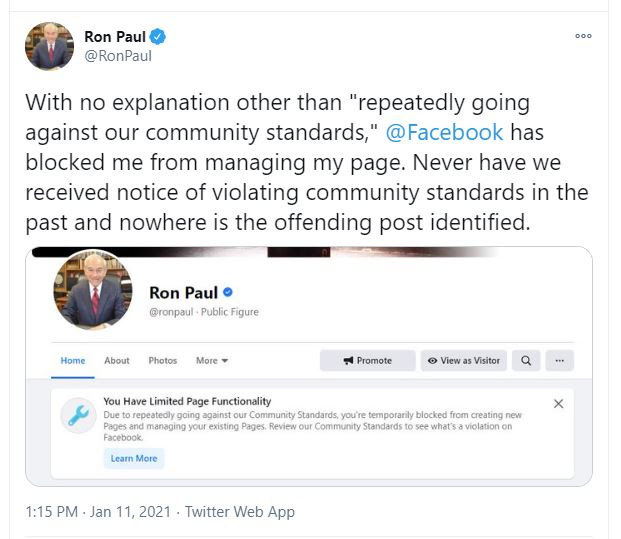Click the Facebook verified badge beside Ron Paul
621x539 pixels.
pyautogui.click(x=228, y=292)
